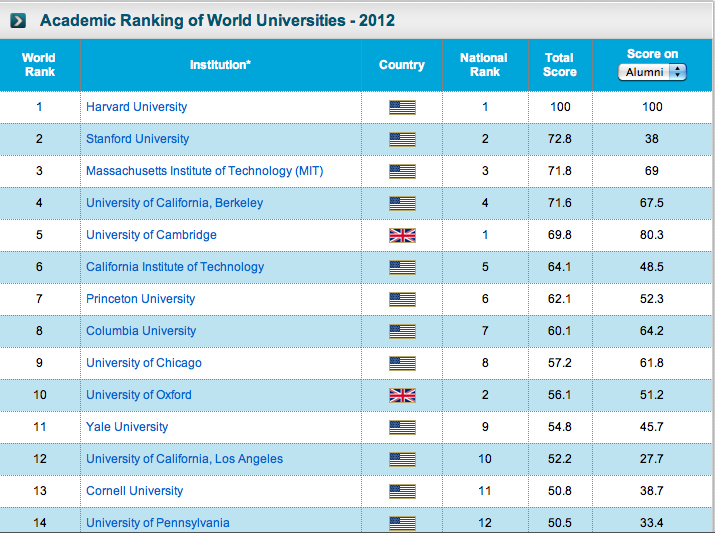Click the World Rank column header
715x533 pixels.
point(39,65)
